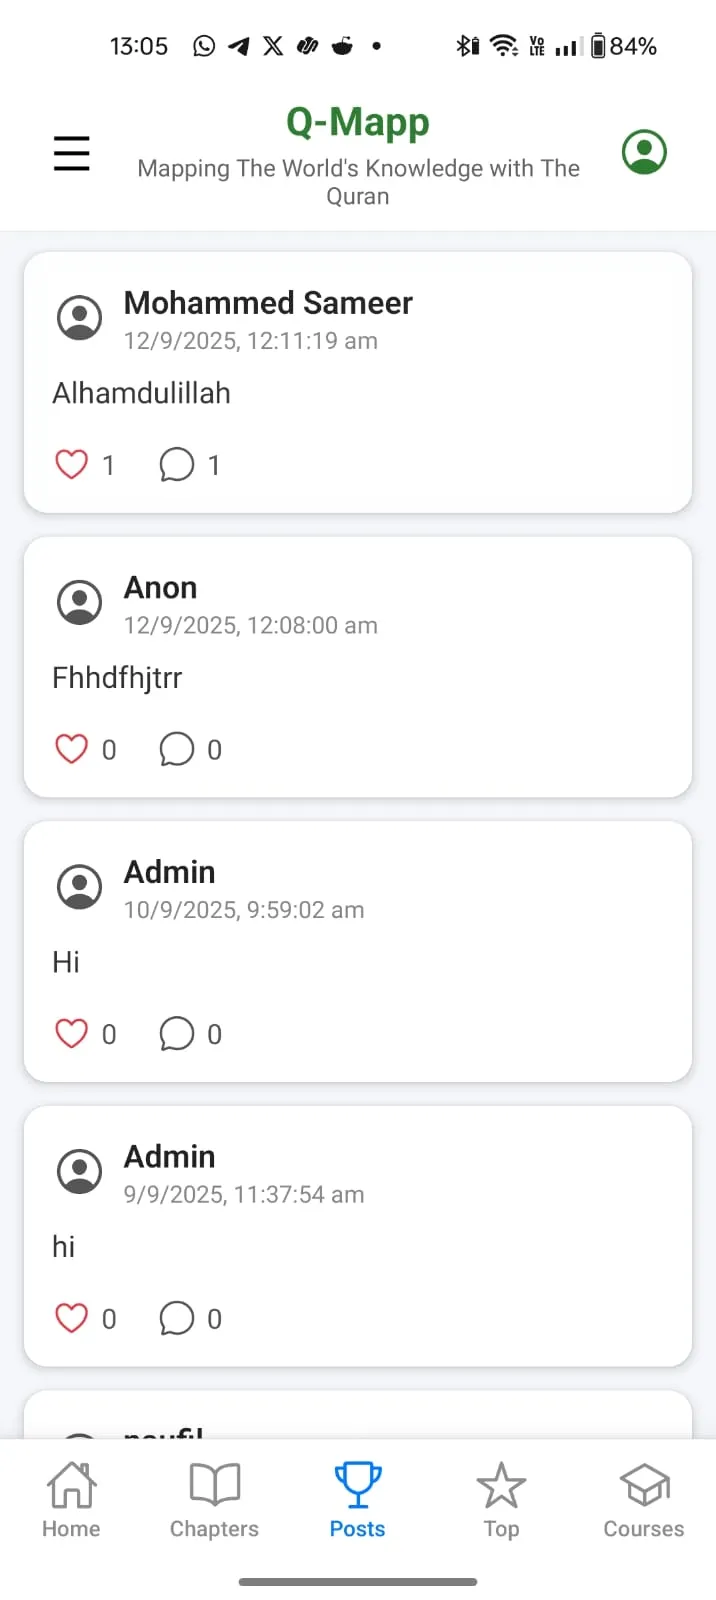
Task: Open comments on Mohammed Sameer's post
Action: tap(177, 464)
